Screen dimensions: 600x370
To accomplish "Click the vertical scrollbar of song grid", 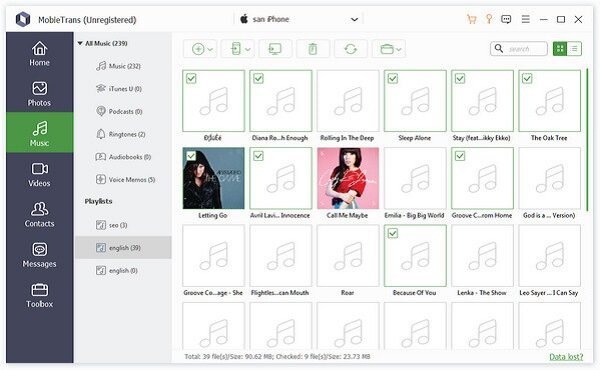I will pyautogui.click(x=587, y=139).
